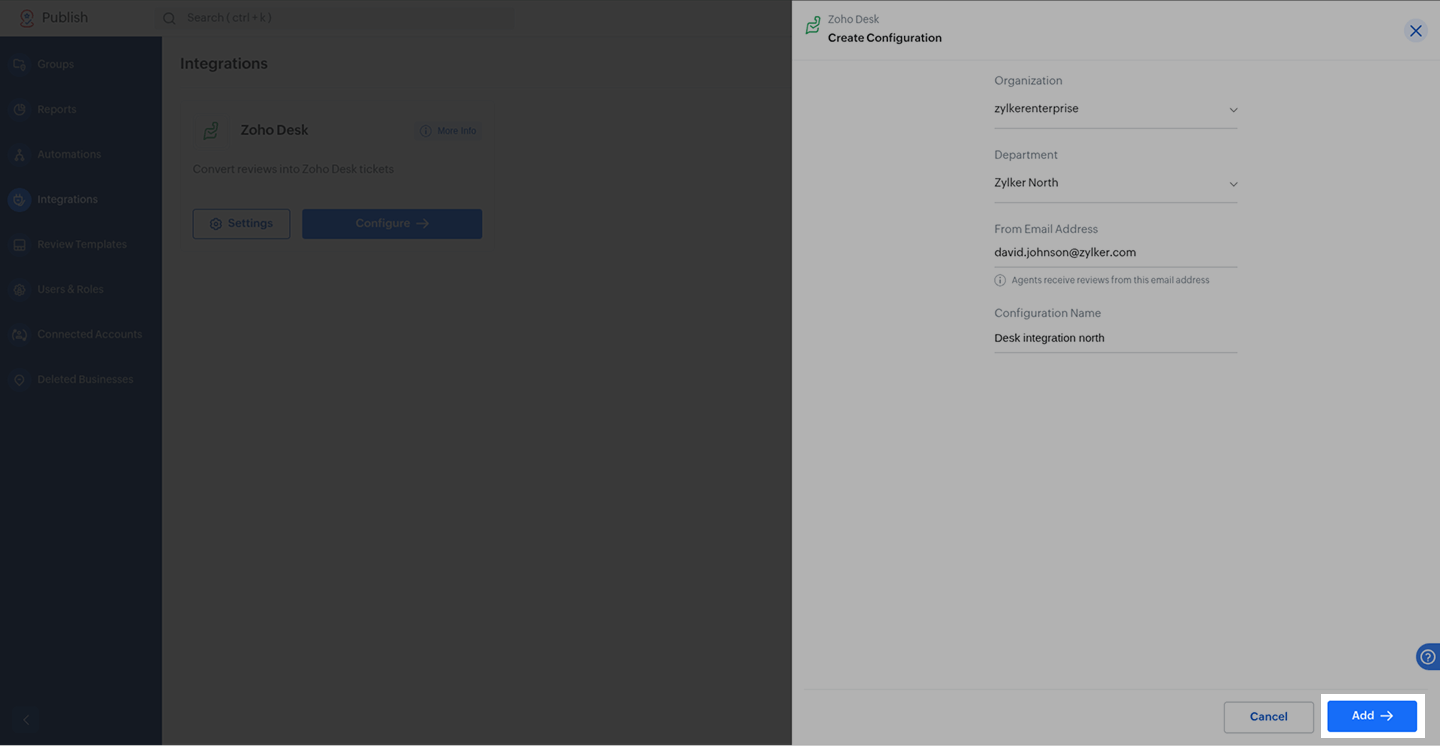Go to Reports in the sidebar

coord(57,109)
